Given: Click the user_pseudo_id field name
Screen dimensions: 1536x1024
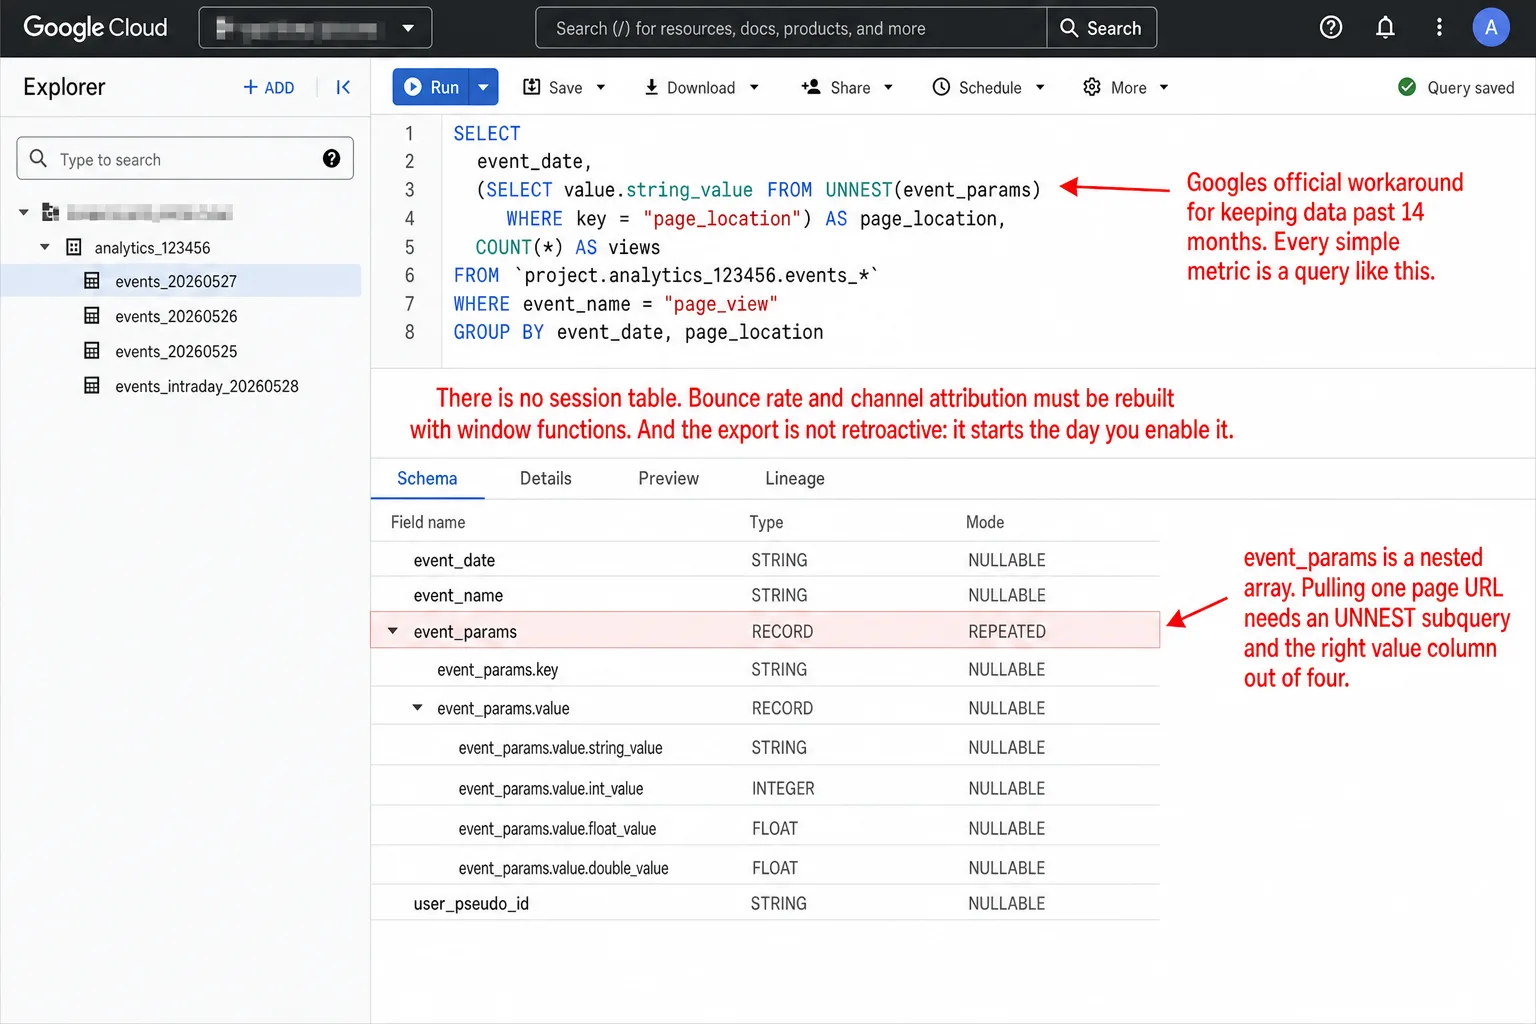Looking at the screenshot, I should (471, 904).
